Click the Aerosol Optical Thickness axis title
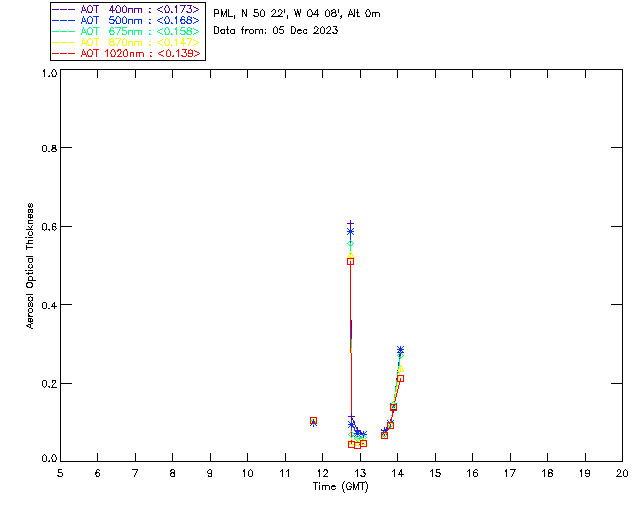The image size is (640, 512). 30,266
